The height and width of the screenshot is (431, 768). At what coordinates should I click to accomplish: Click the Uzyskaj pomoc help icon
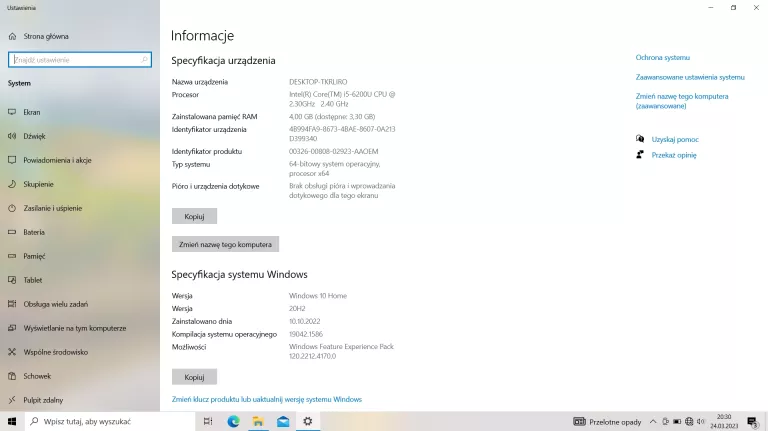(640, 139)
